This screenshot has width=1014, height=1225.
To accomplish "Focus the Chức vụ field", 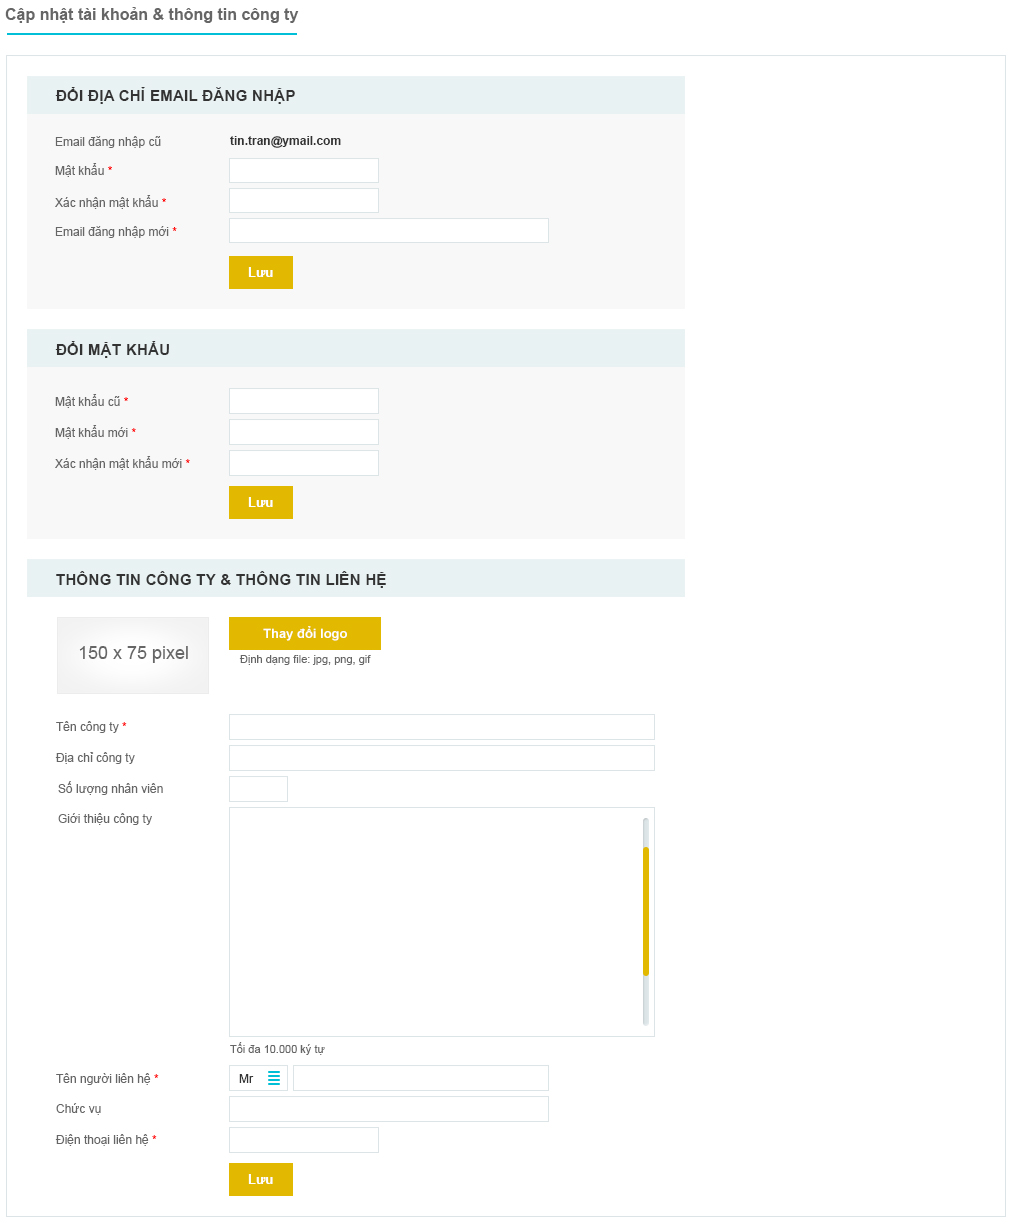I will pos(389,1109).
